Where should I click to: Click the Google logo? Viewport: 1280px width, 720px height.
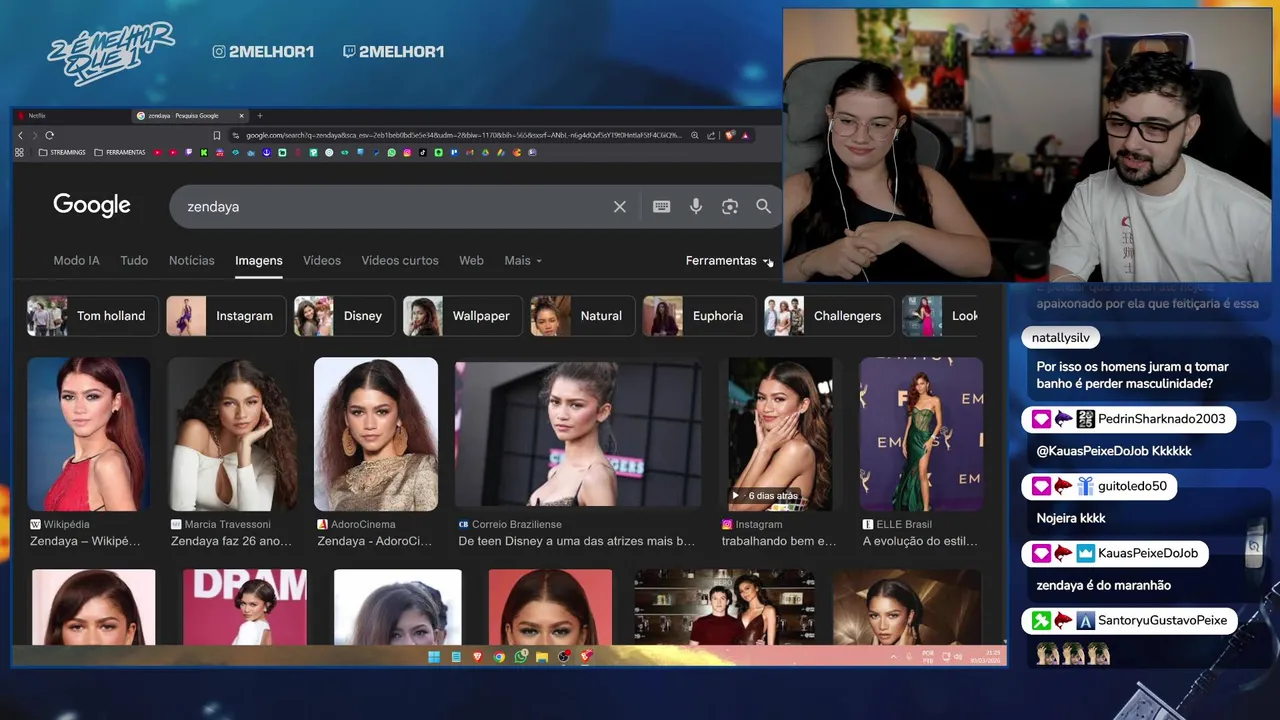(92, 205)
